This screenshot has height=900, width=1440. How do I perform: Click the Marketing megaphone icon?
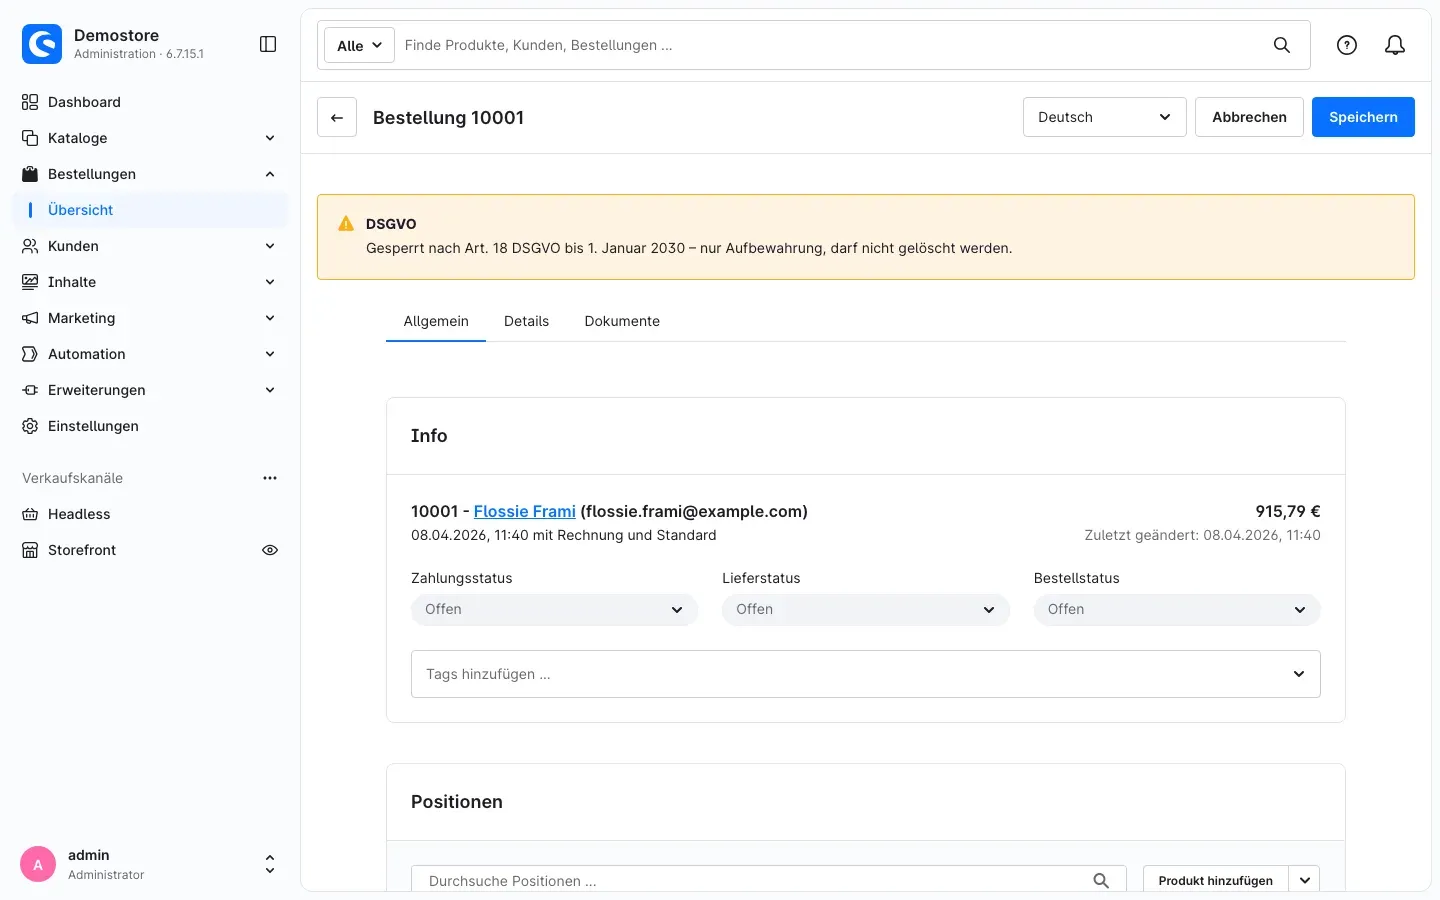pos(30,318)
